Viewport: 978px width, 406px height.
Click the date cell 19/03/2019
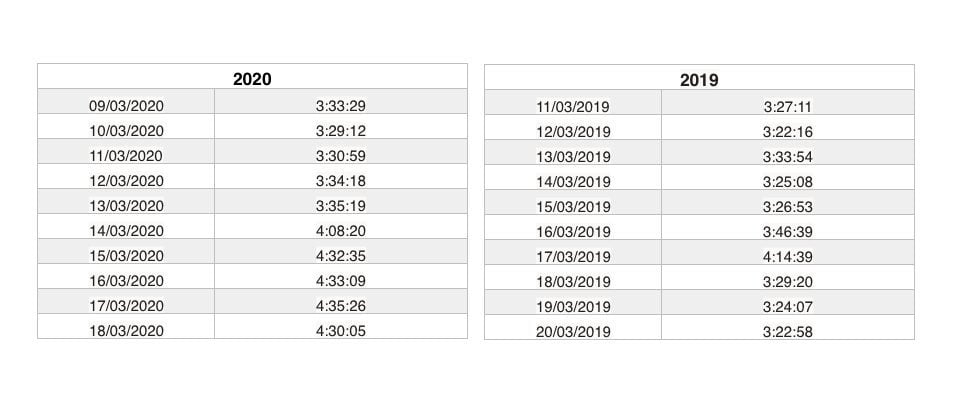(573, 302)
